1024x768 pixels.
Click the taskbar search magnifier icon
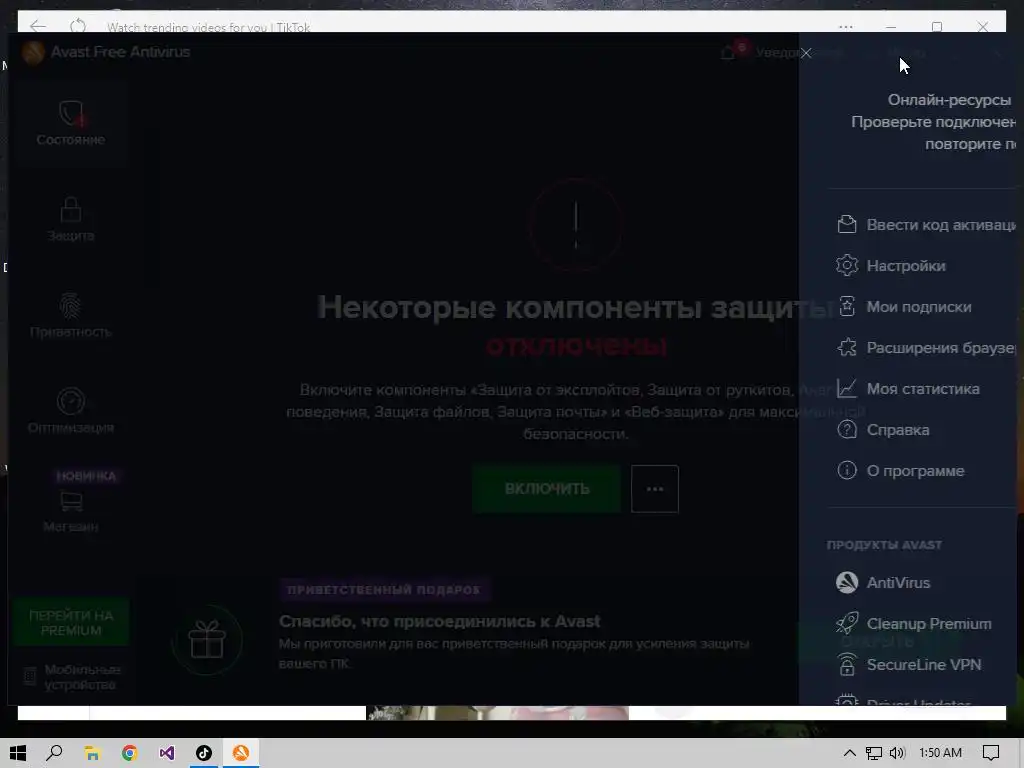[x=54, y=753]
